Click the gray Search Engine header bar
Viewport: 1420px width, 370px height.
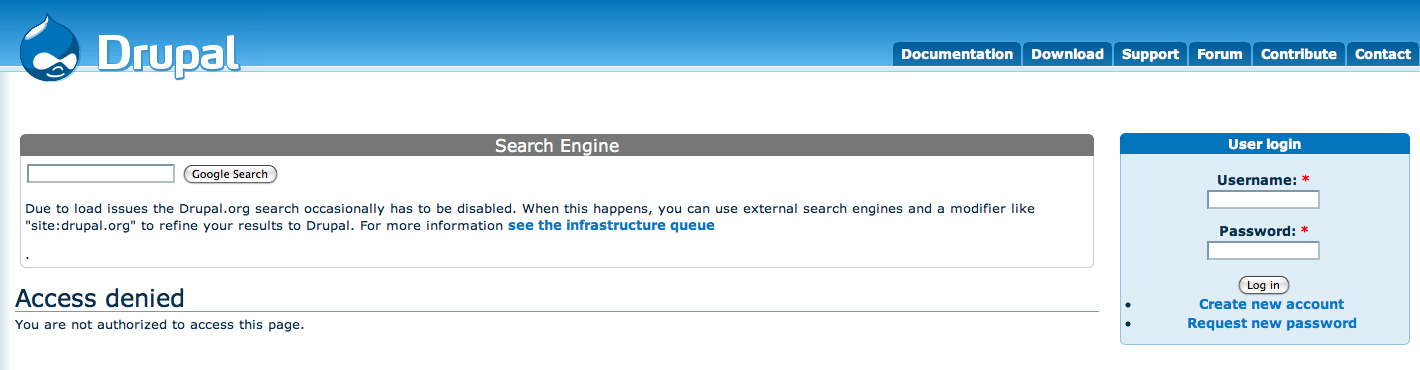[x=557, y=146]
